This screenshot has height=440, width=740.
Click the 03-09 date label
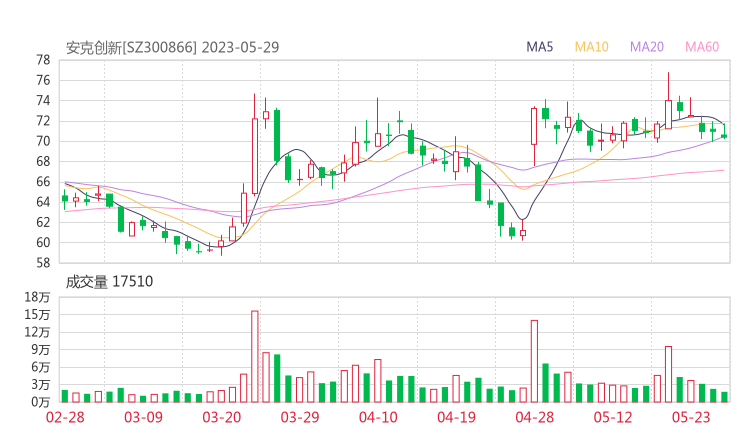(144, 417)
